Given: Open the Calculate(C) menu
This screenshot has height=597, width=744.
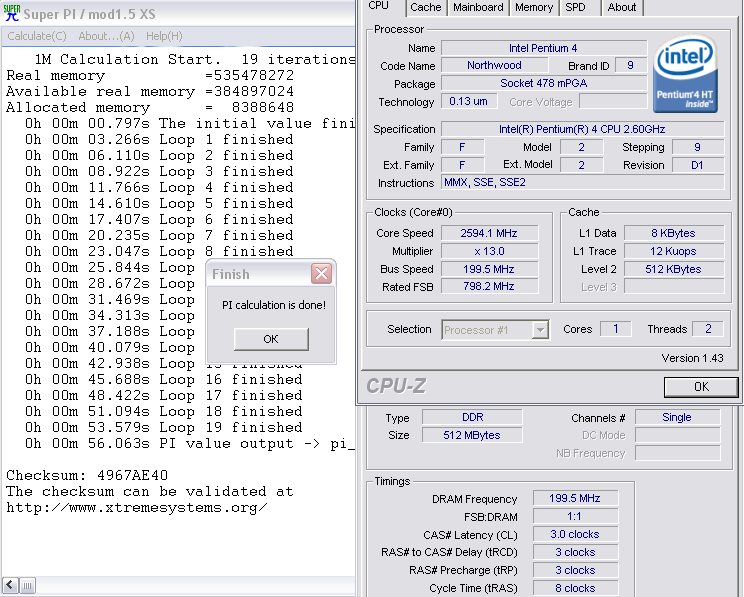Looking at the screenshot, I should click(x=37, y=36).
